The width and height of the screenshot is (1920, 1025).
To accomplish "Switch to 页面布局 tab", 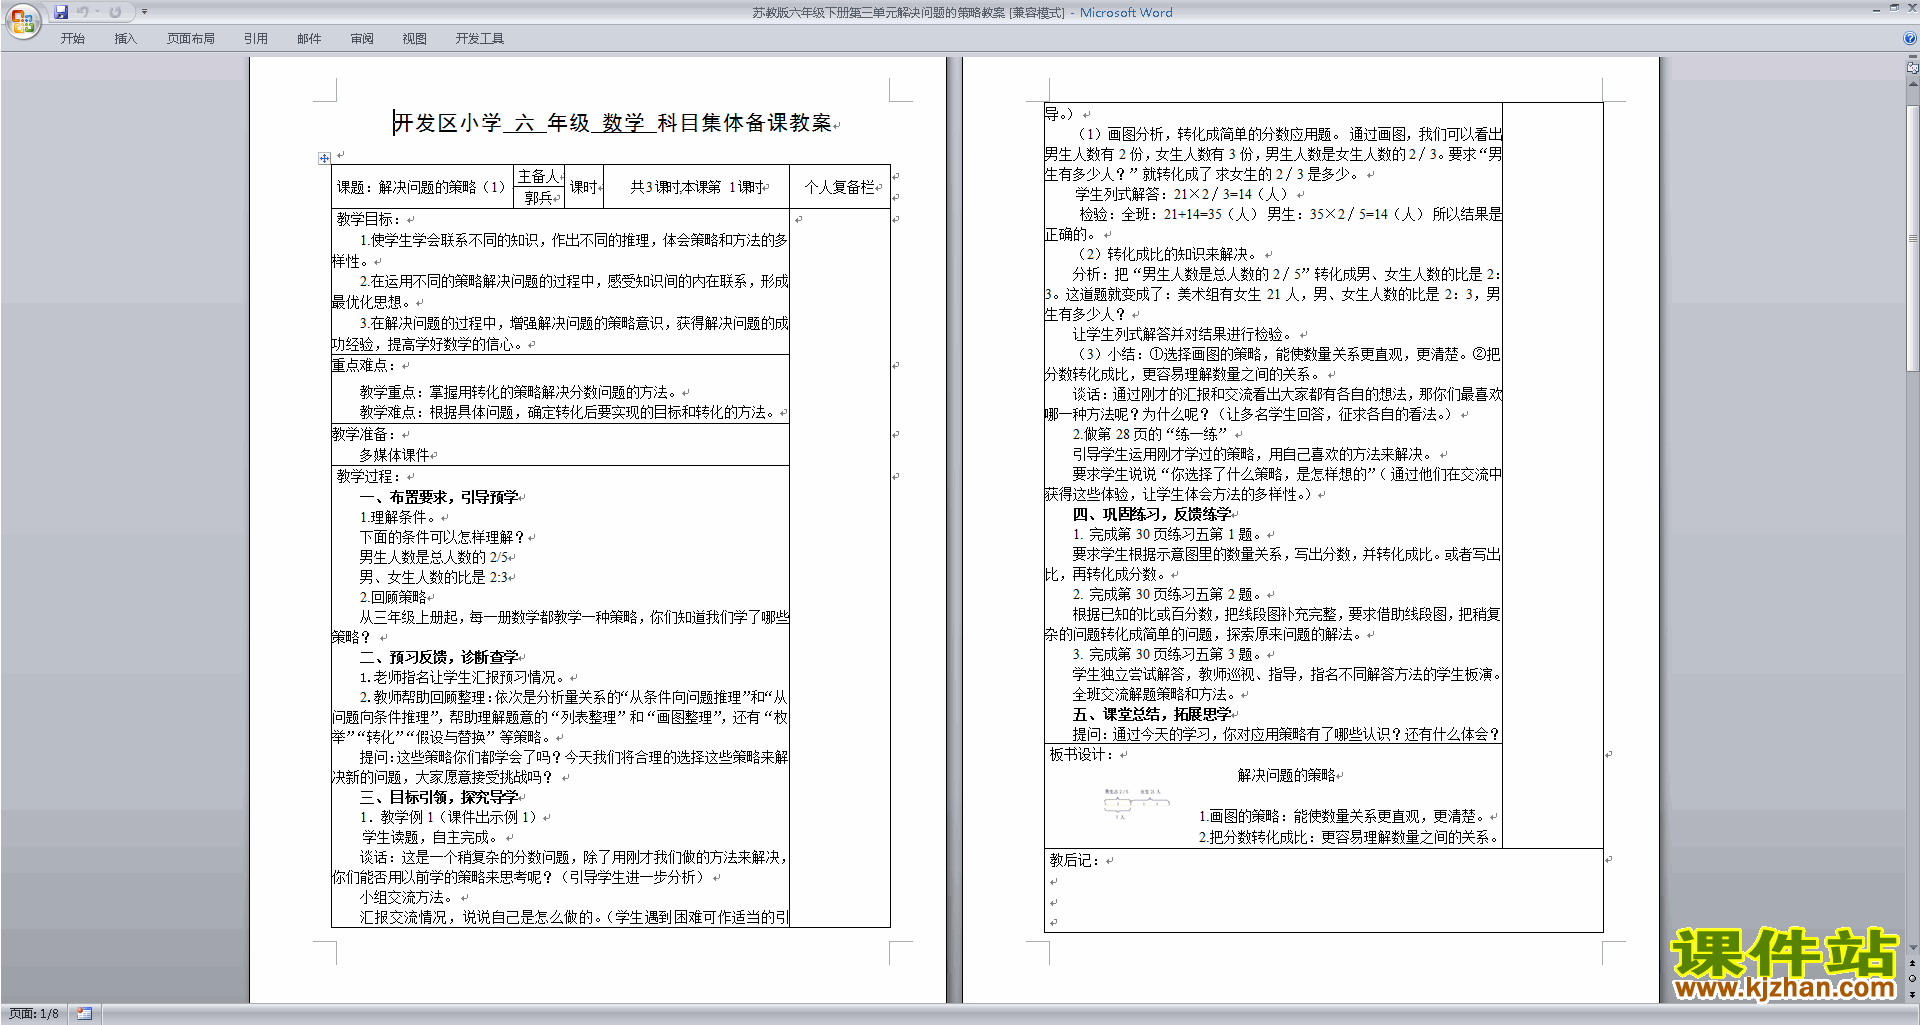I will click(x=190, y=38).
